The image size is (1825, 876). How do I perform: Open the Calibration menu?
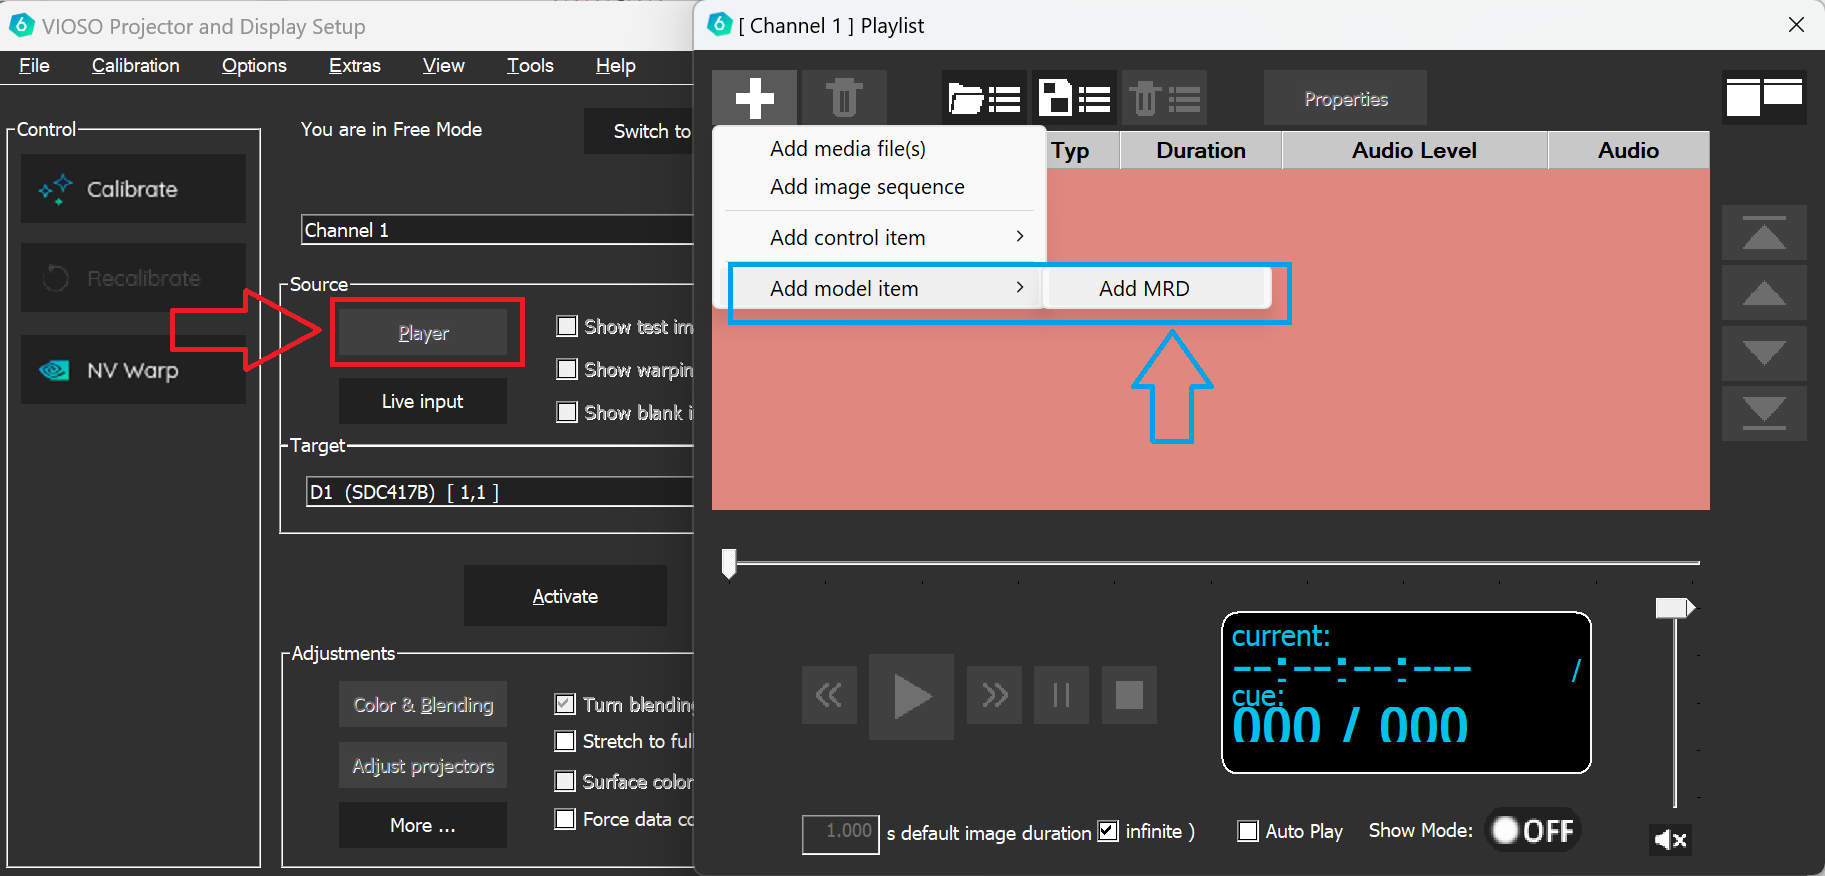tap(136, 66)
